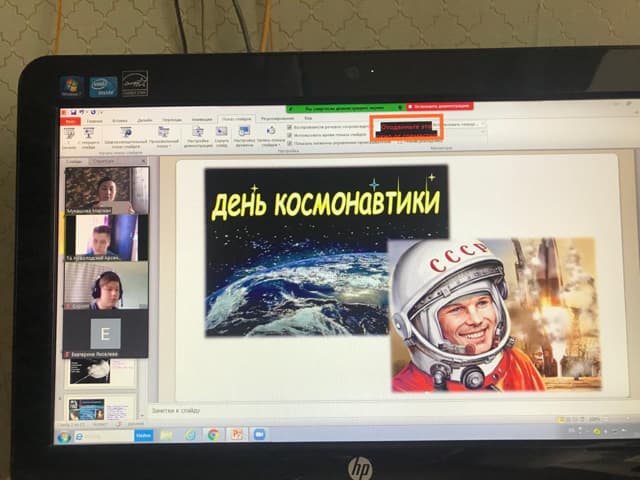Switch to the Home (Главная) ribbon tab
The width and height of the screenshot is (640, 480).
(95, 121)
